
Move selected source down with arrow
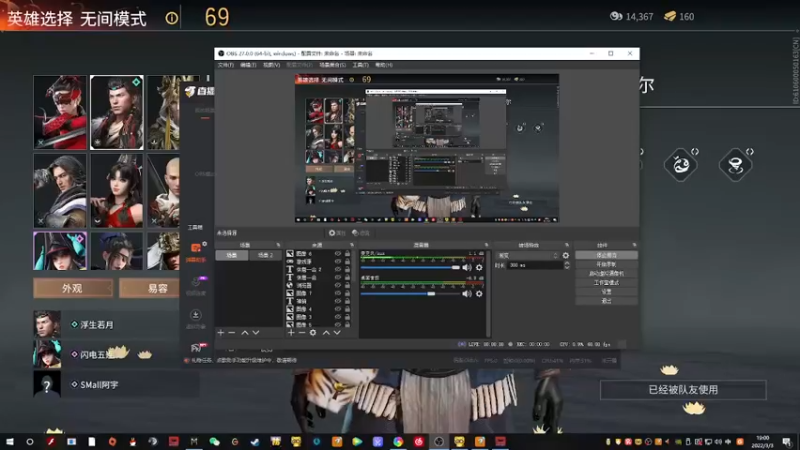point(337,333)
